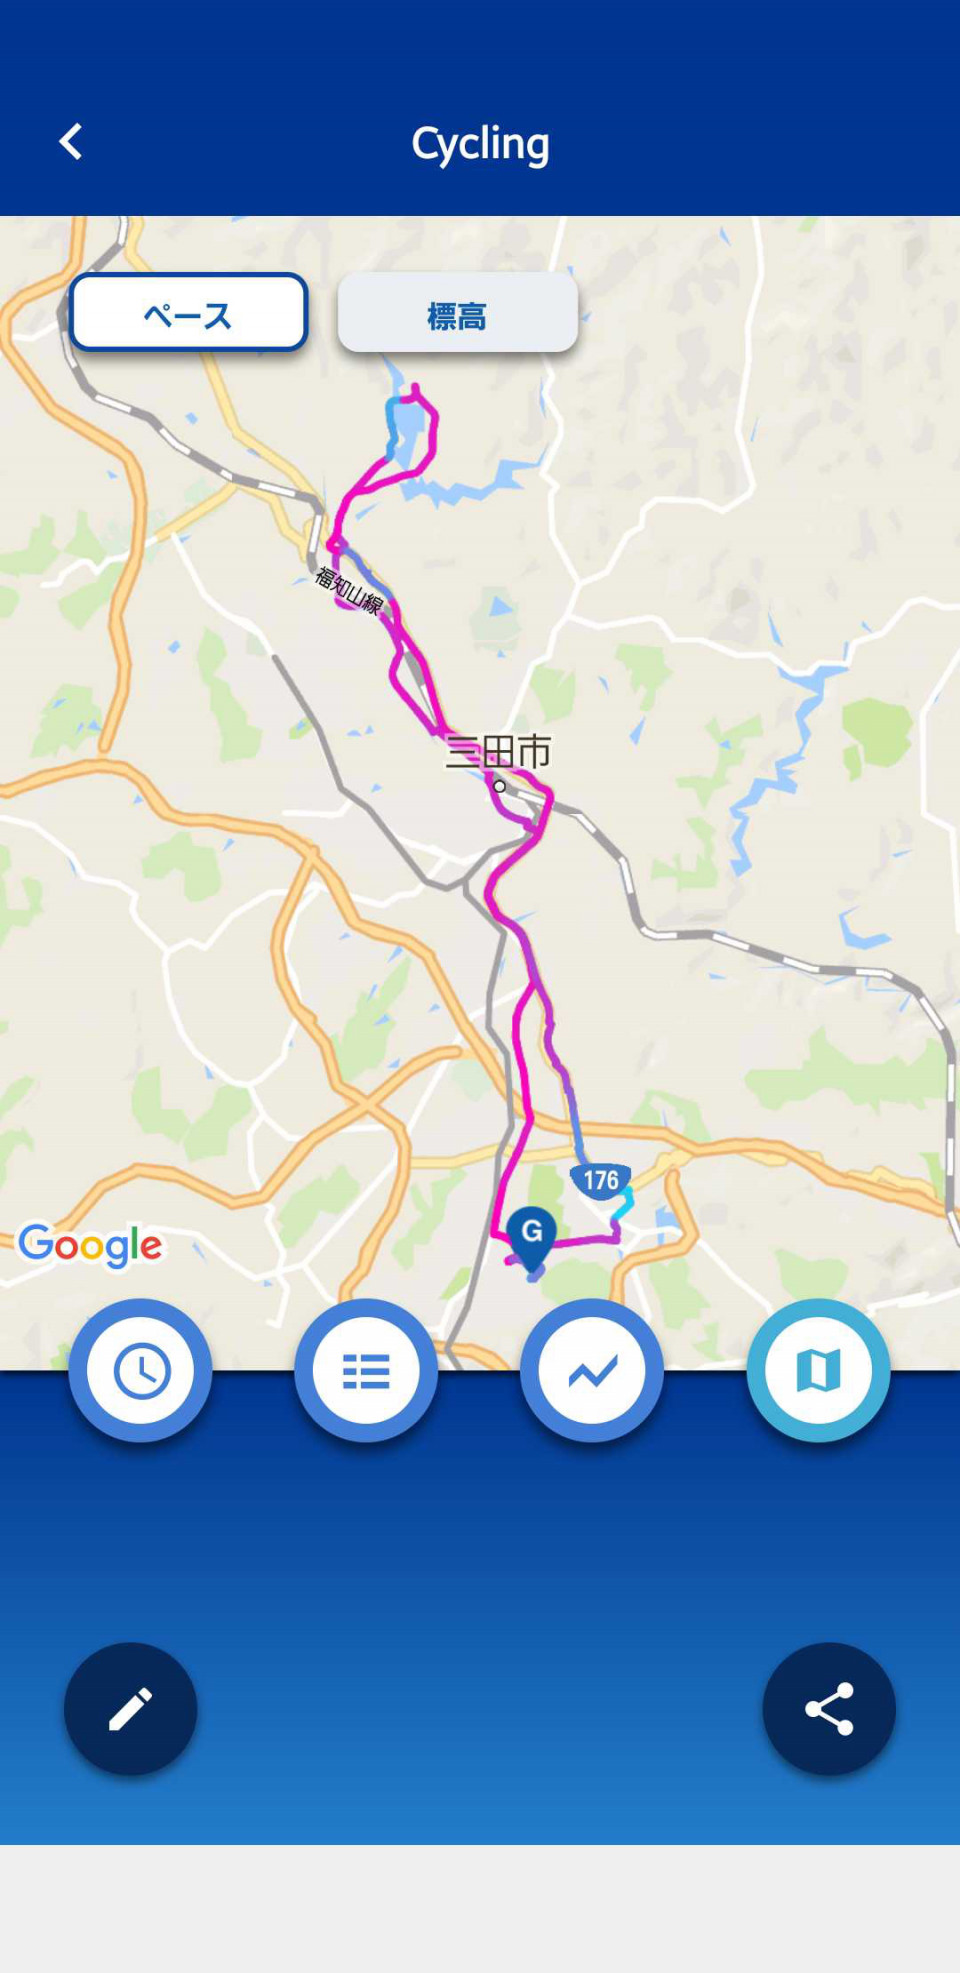The width and height of the screenshot is (960, 1973).
Task: Share this cycling activity
Action: click(829, 1708)
